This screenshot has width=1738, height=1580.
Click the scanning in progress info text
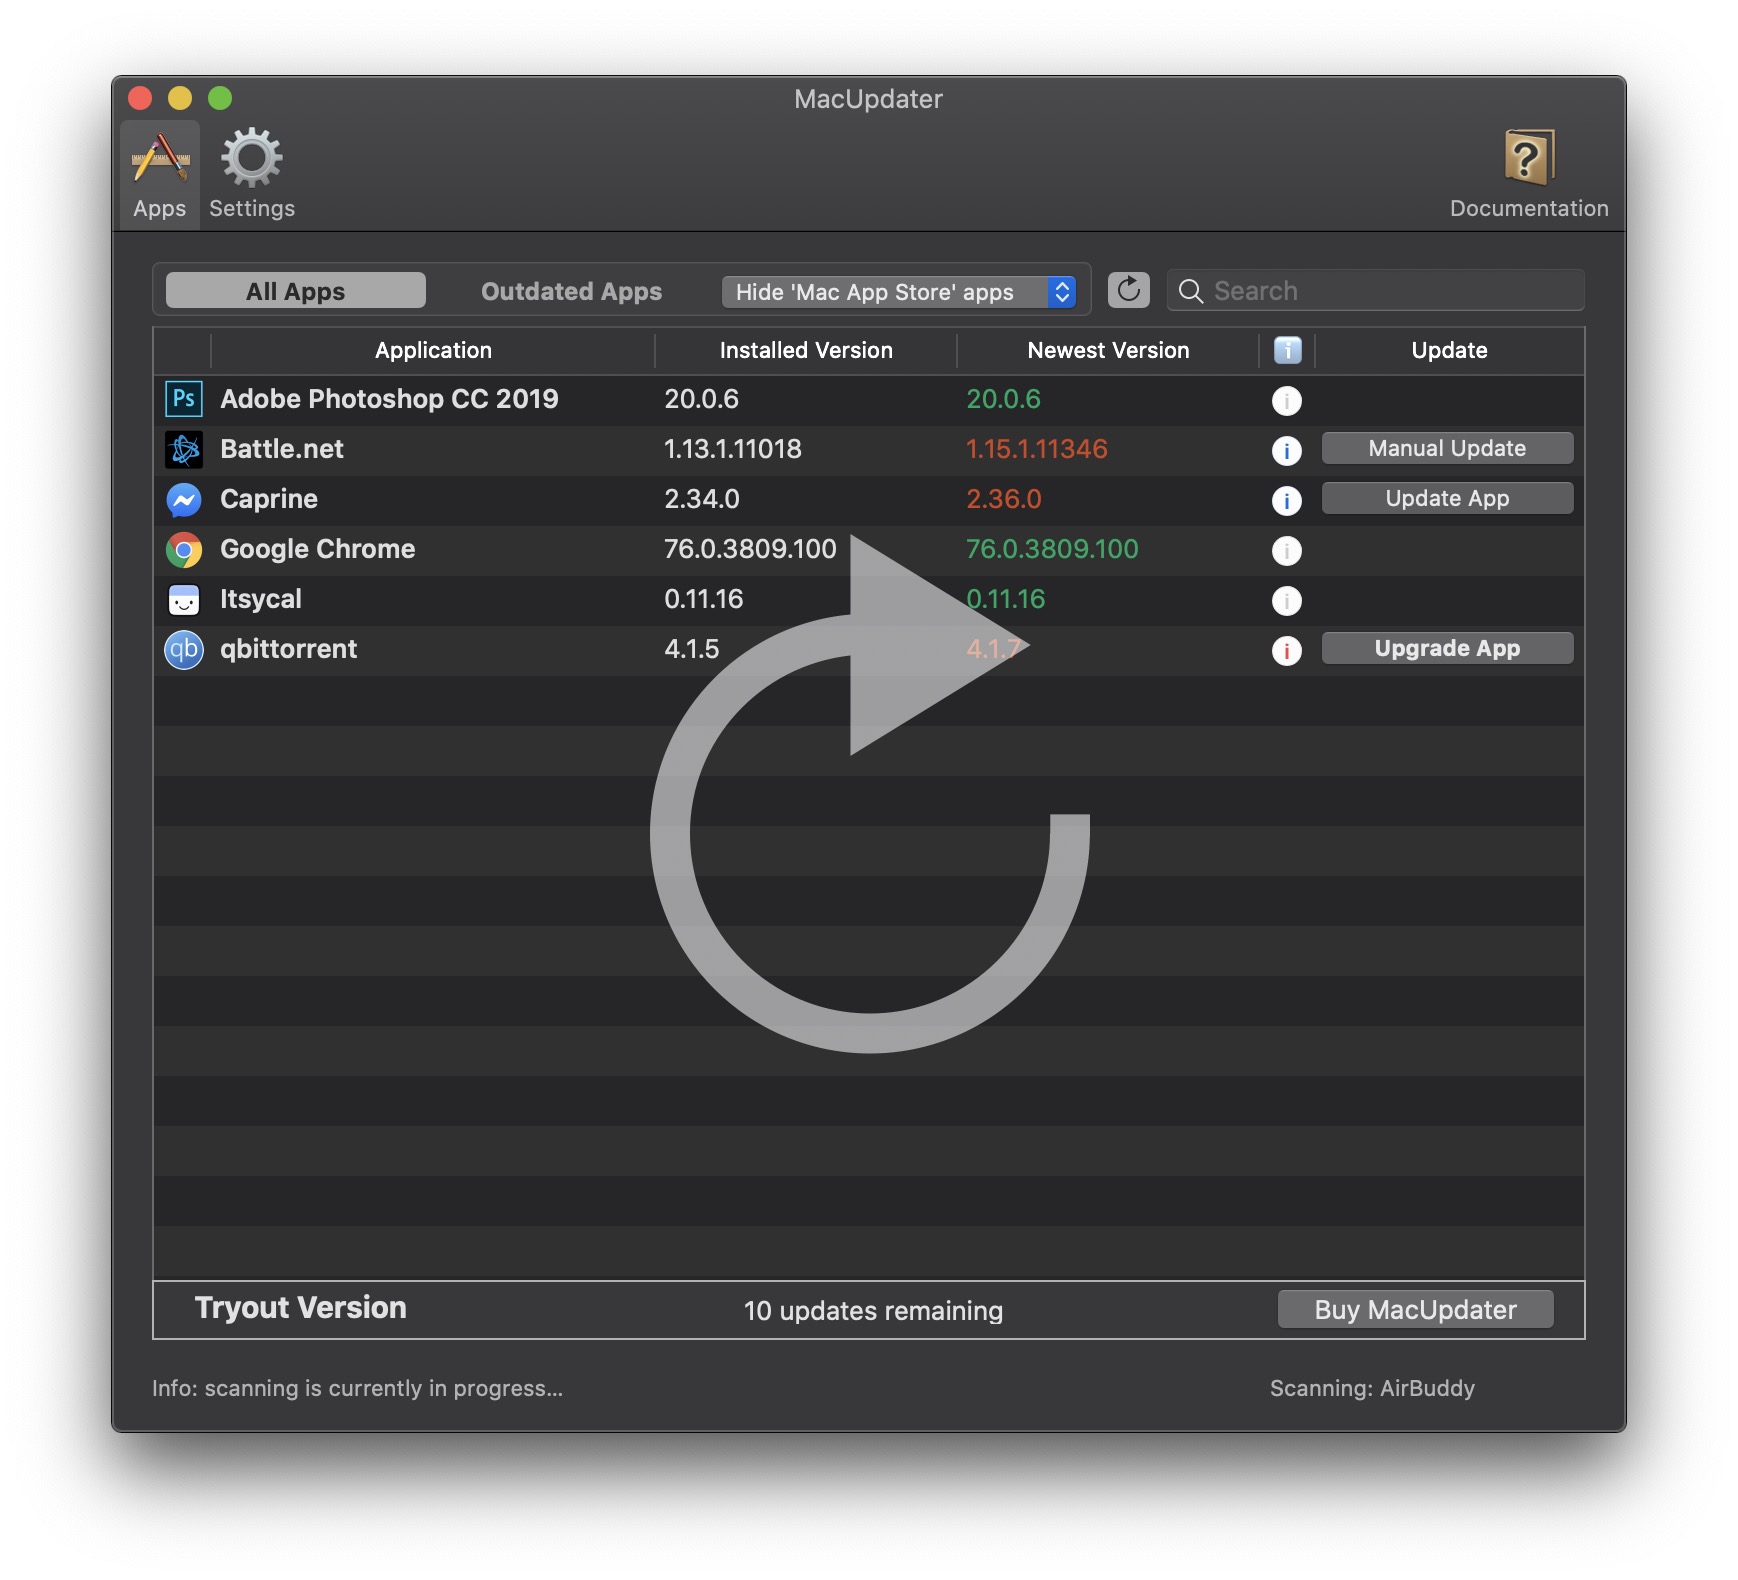tap(357, 1388)
